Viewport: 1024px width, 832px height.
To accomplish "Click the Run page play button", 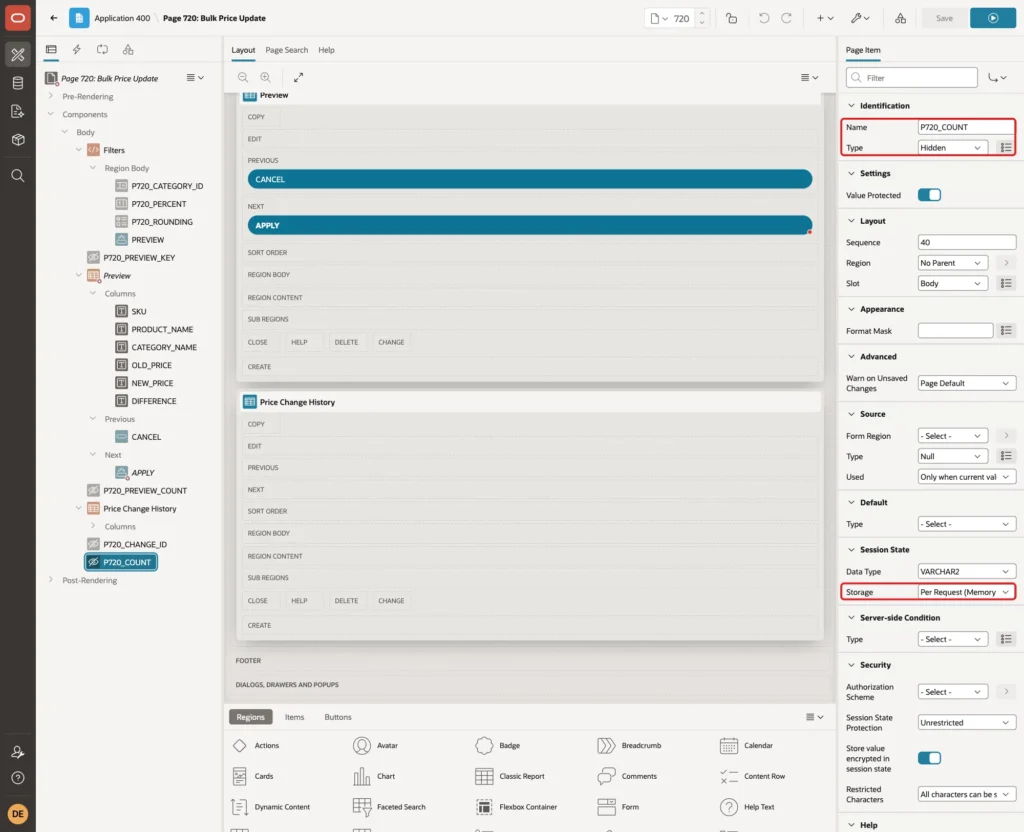I will [x=993, y=18].
